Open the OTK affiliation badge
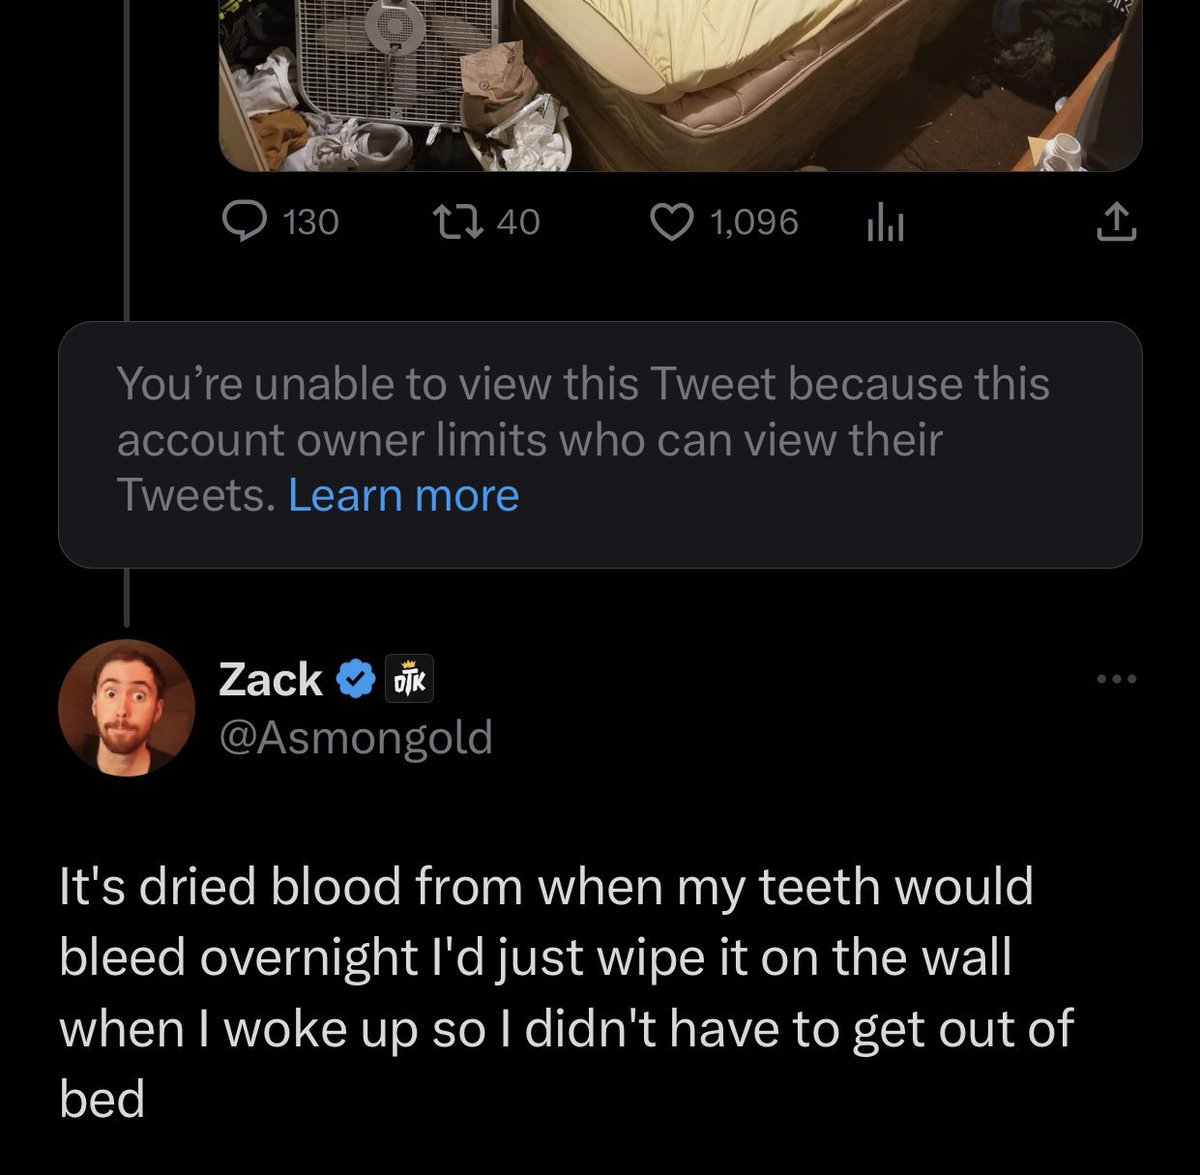 coord(409,680)
